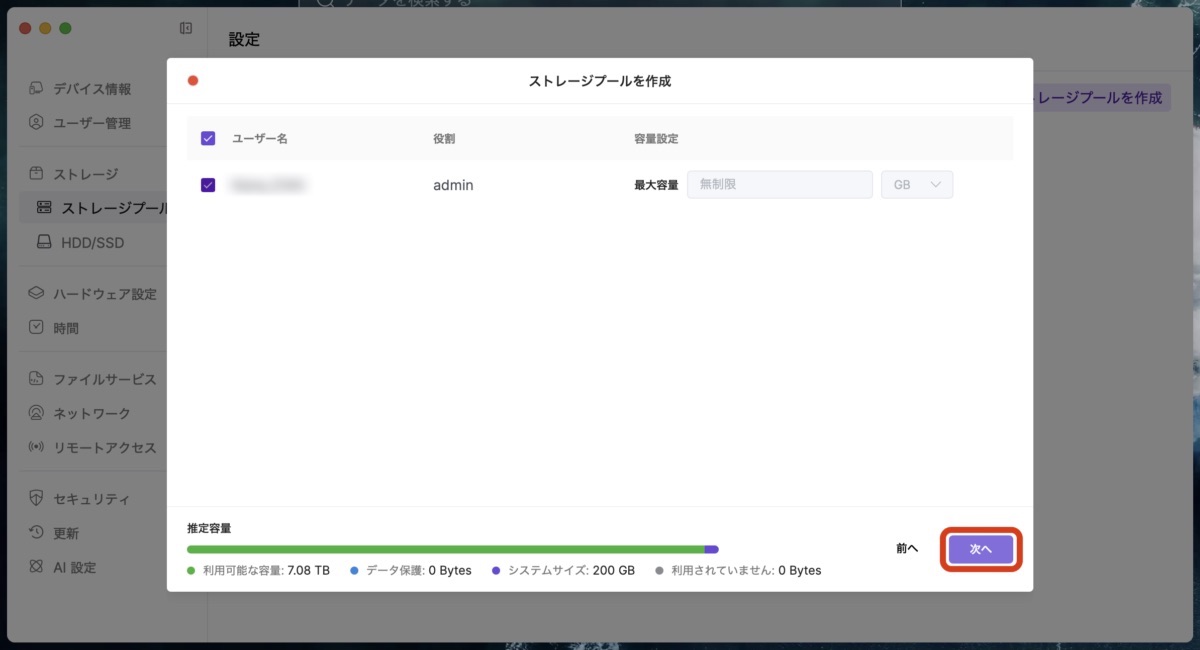1200x650 pixels.
Task: Uncheck the admin user row checkbox
Action: click(207, 184)
